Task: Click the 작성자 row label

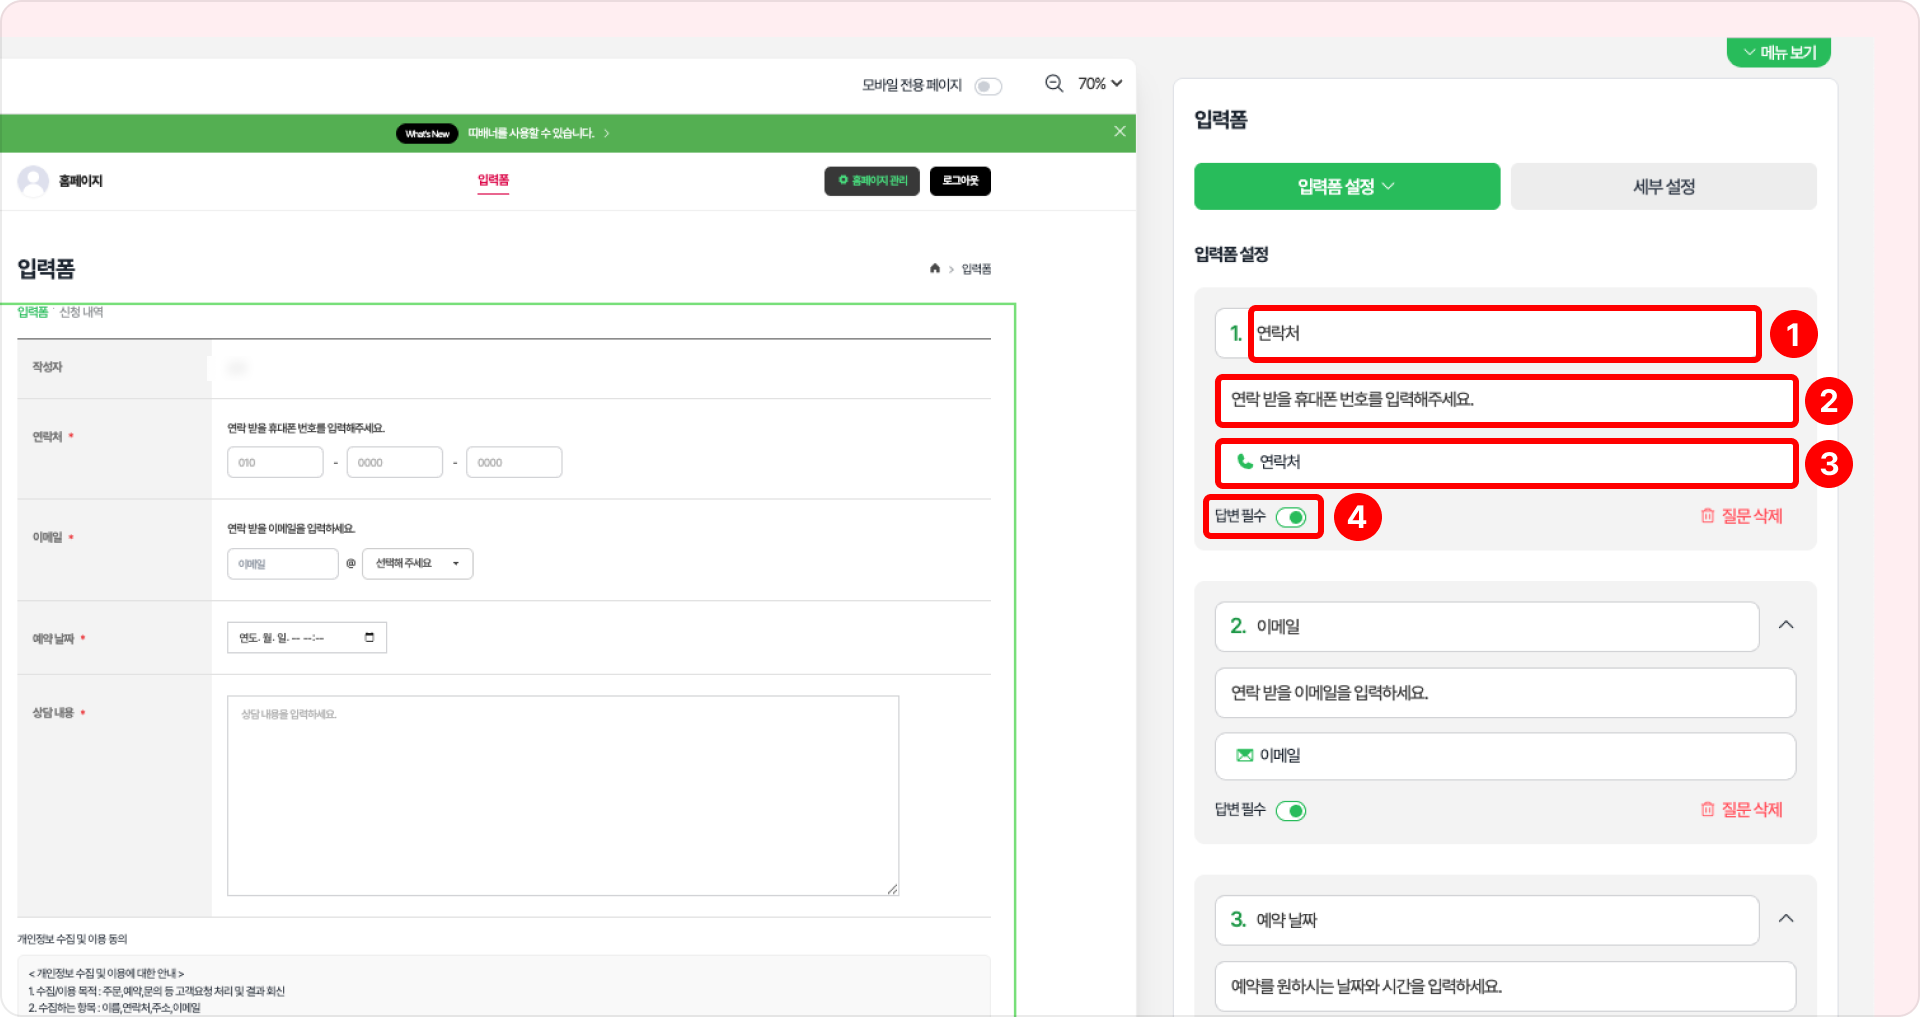Action: coord(47,367)
